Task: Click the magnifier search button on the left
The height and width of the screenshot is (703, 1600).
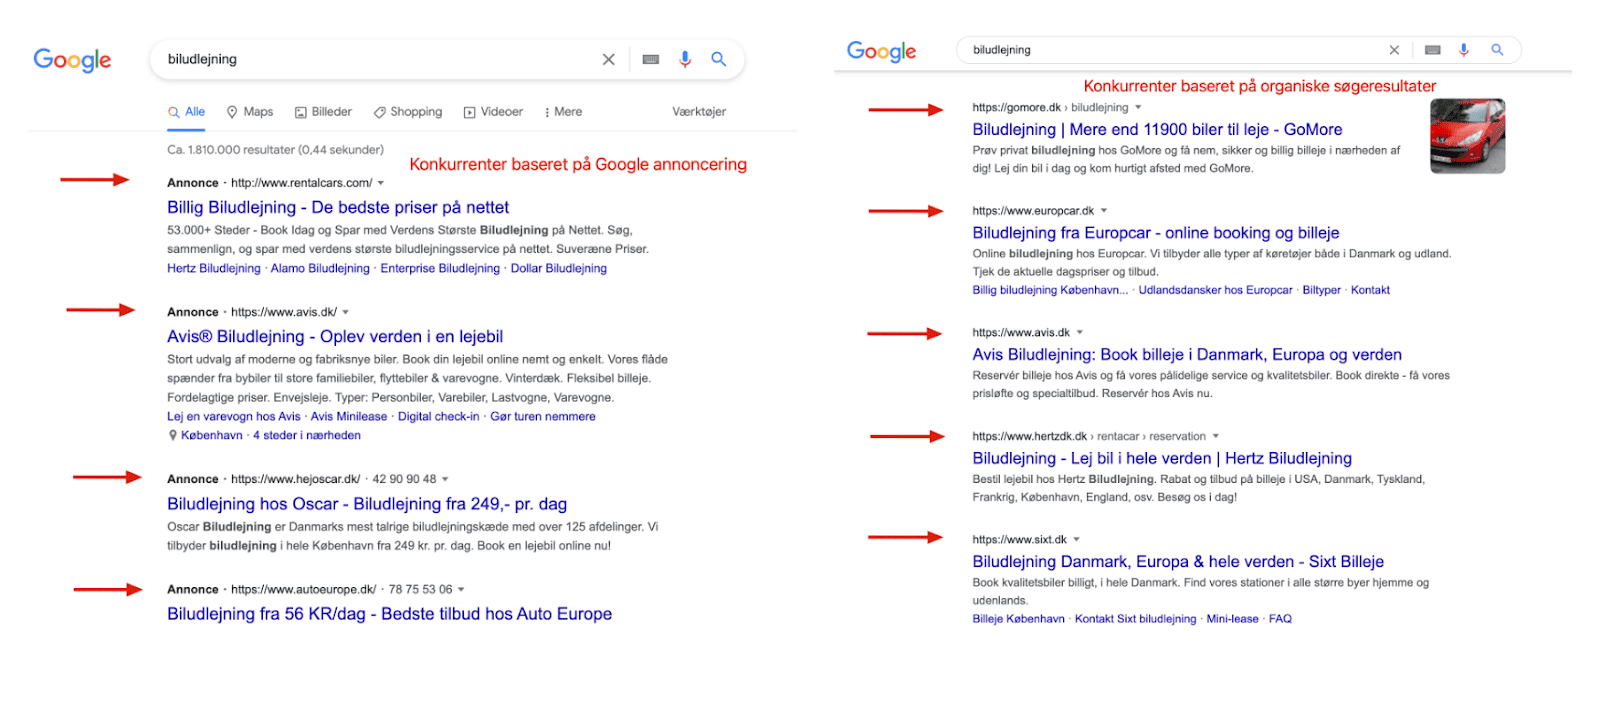Action: pos(719,60)
